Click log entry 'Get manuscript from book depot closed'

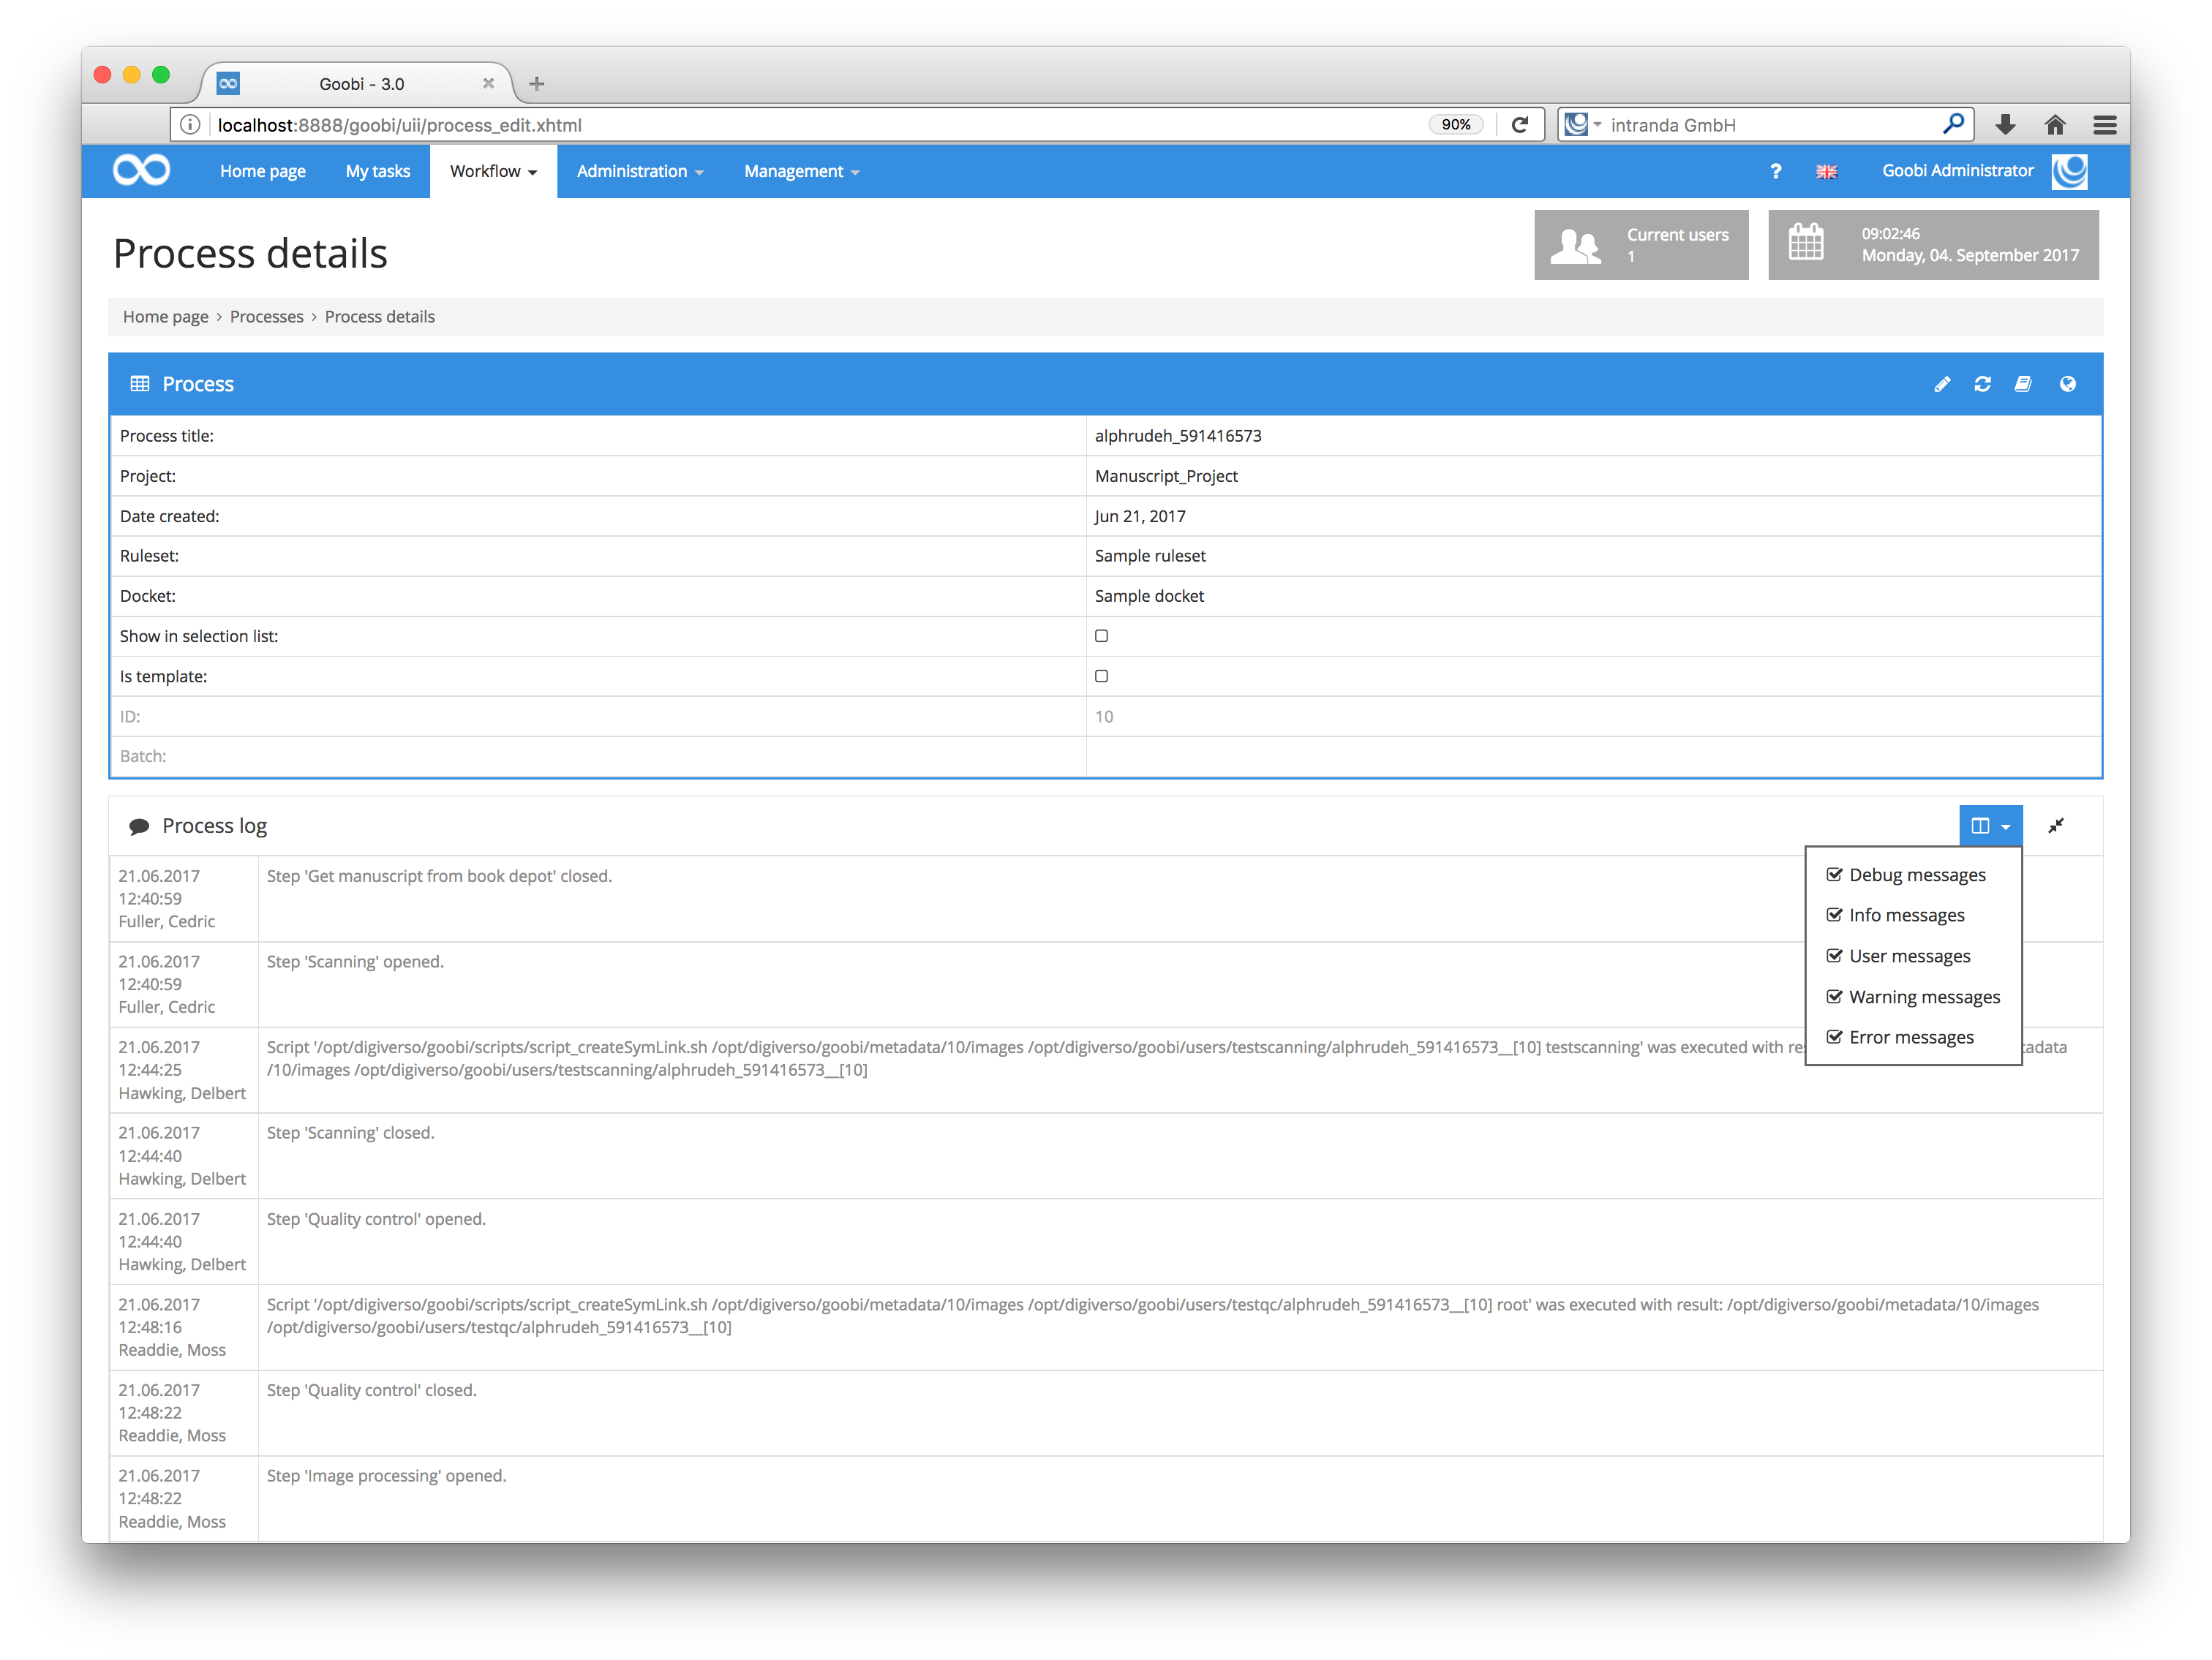[x=439, y=876]
